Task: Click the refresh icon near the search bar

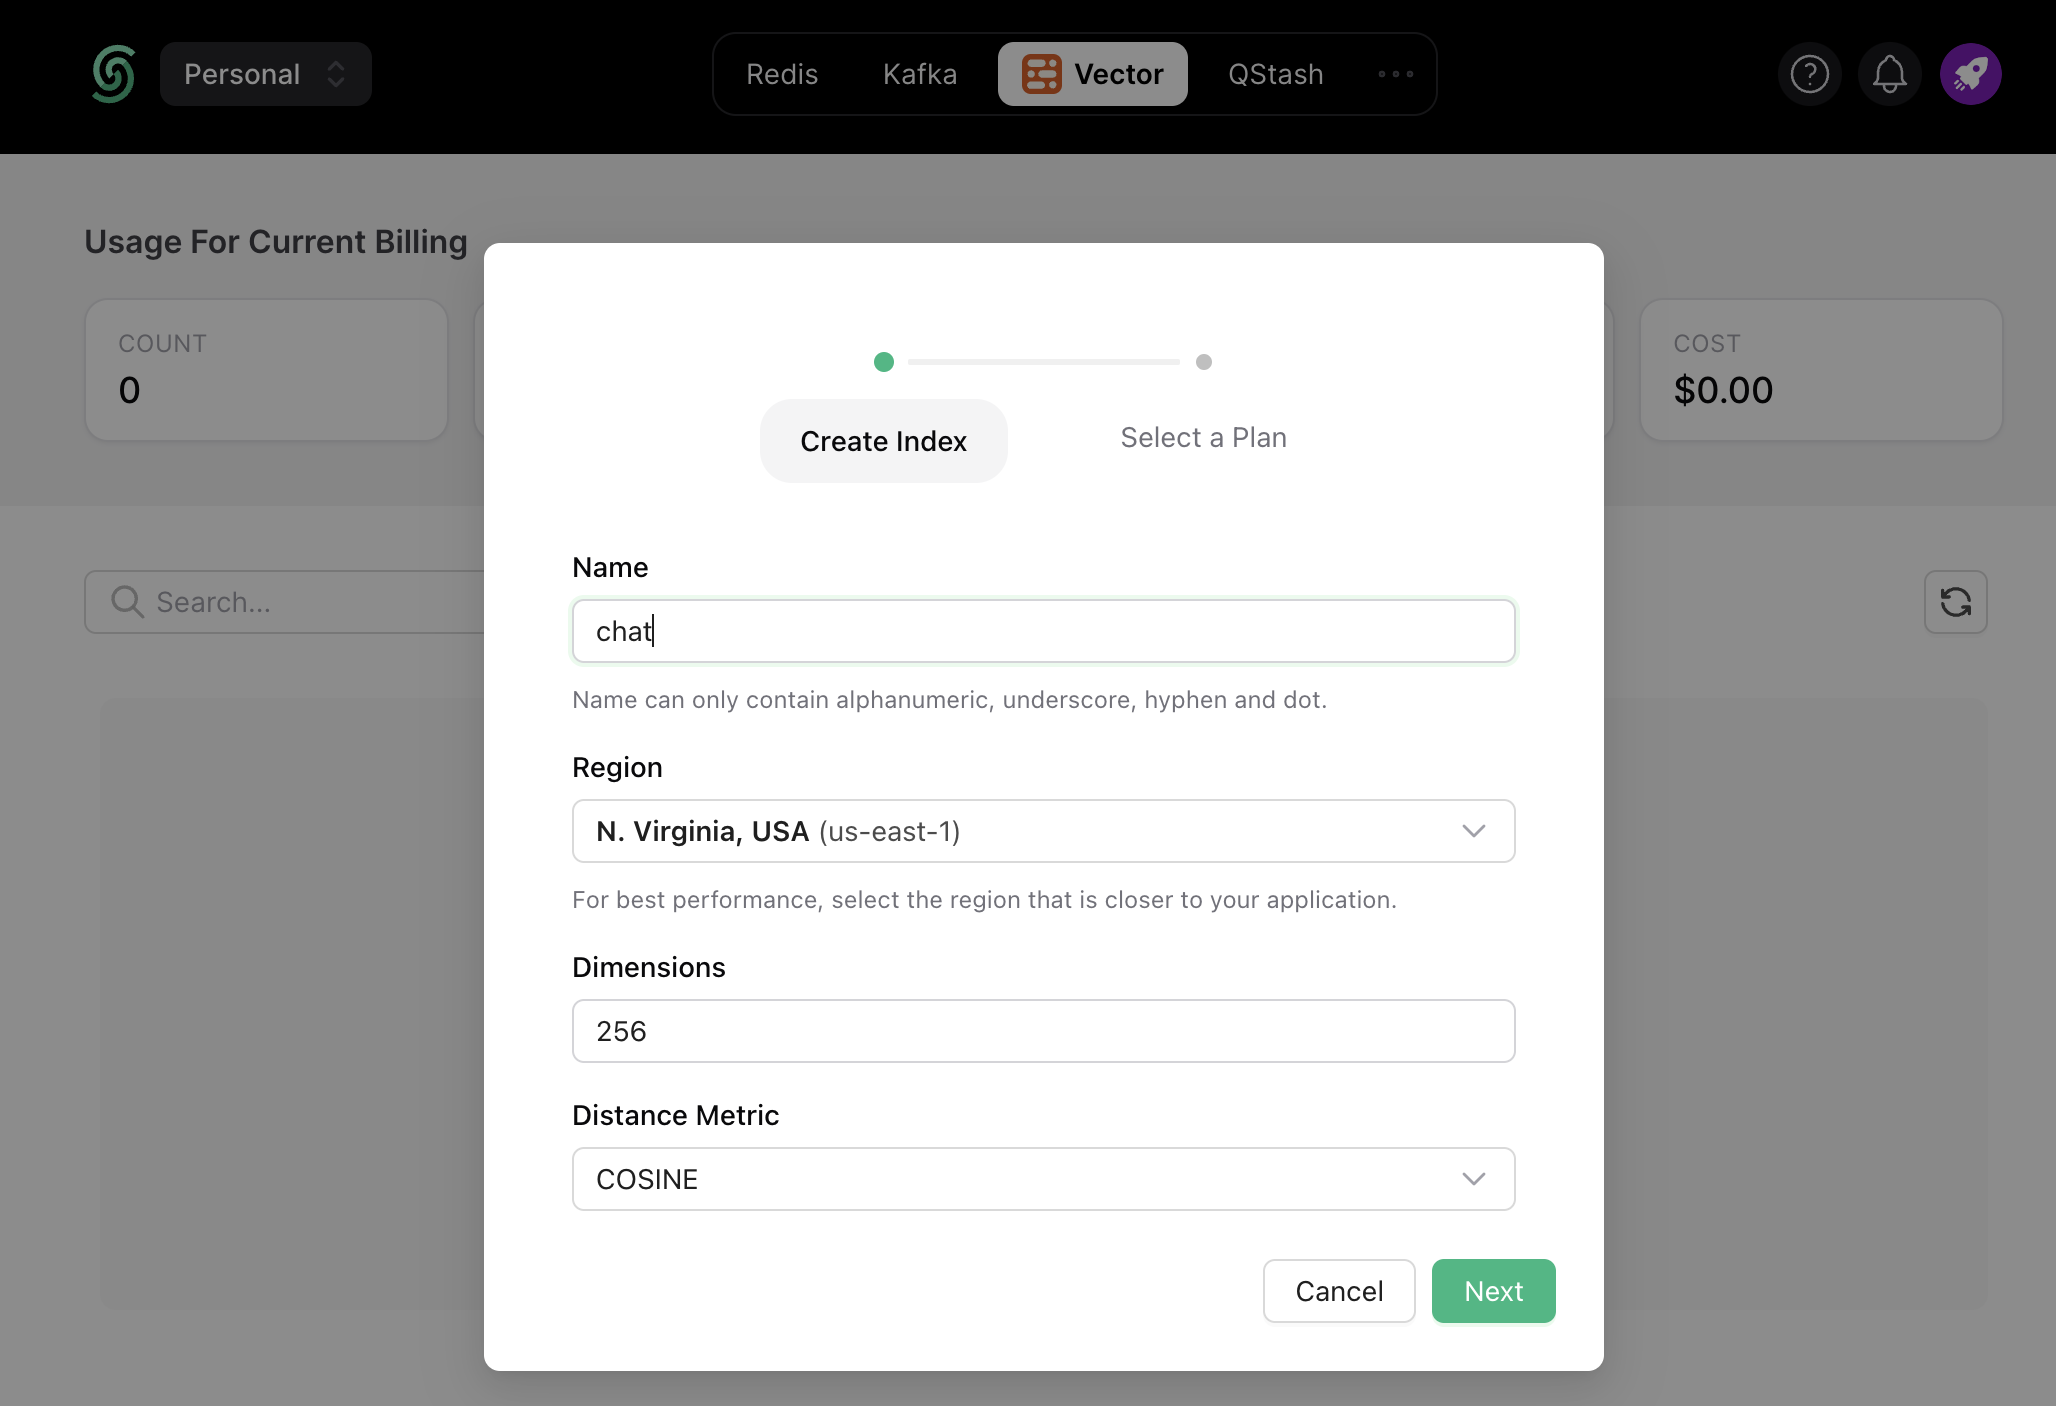Action: (x=1955, y=601)
